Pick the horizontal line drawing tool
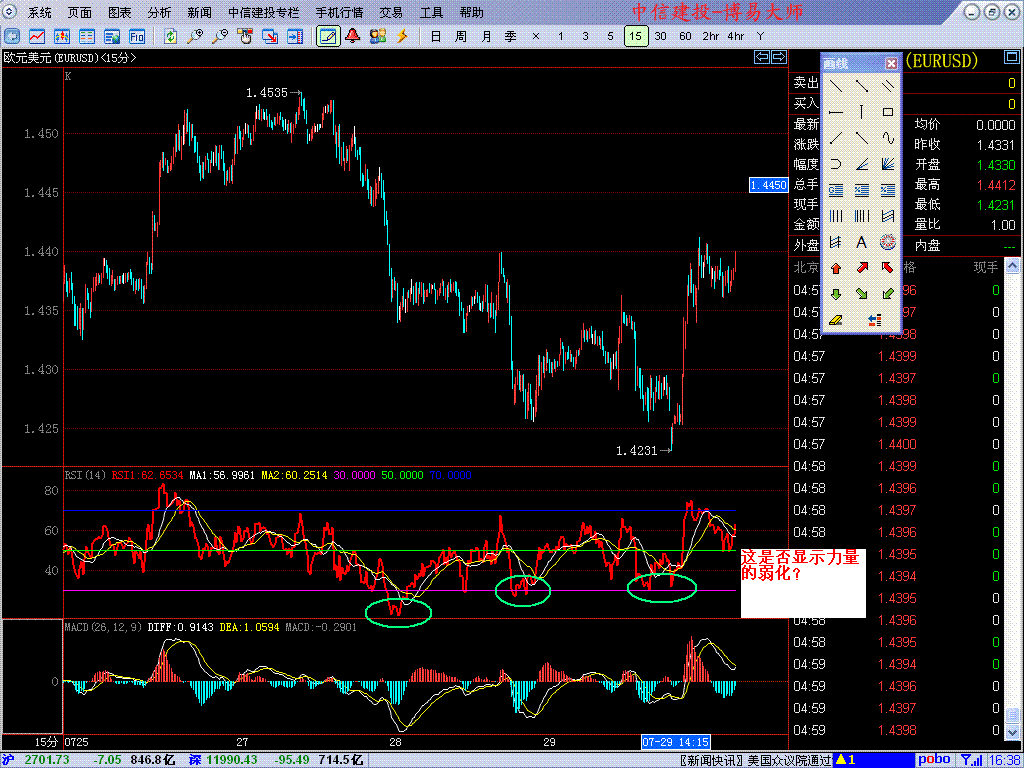 point(835,112)
